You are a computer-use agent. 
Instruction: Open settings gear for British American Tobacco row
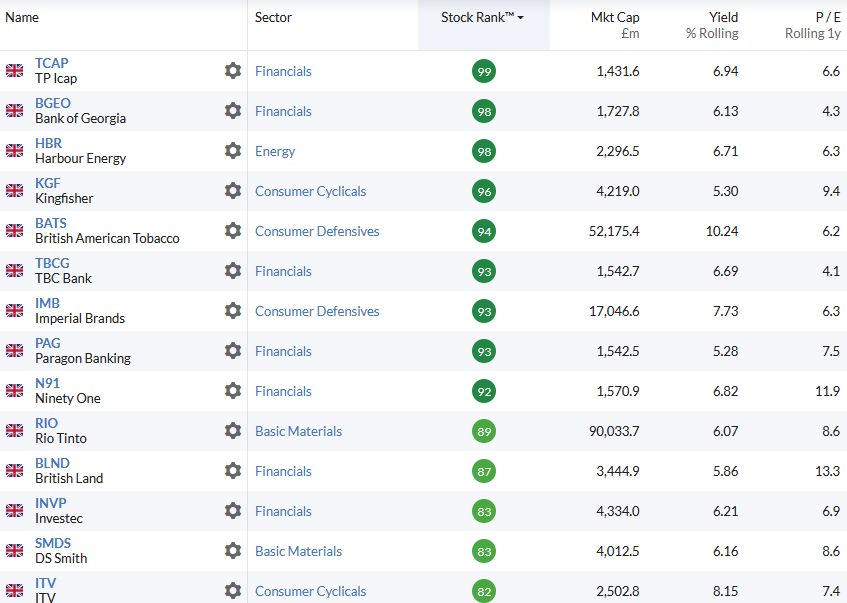(233, 230)
